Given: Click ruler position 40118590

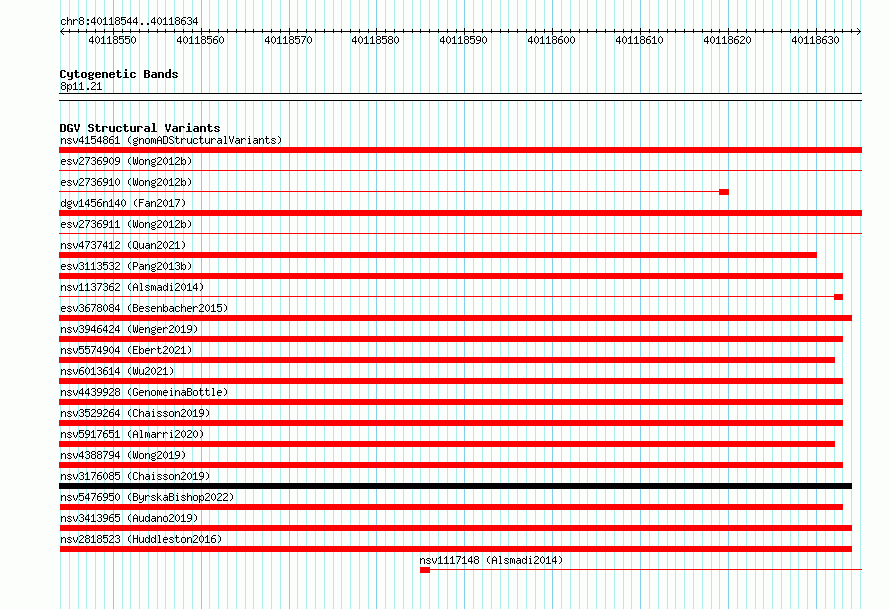Looking at the screenshot, I should click(463, 40).
